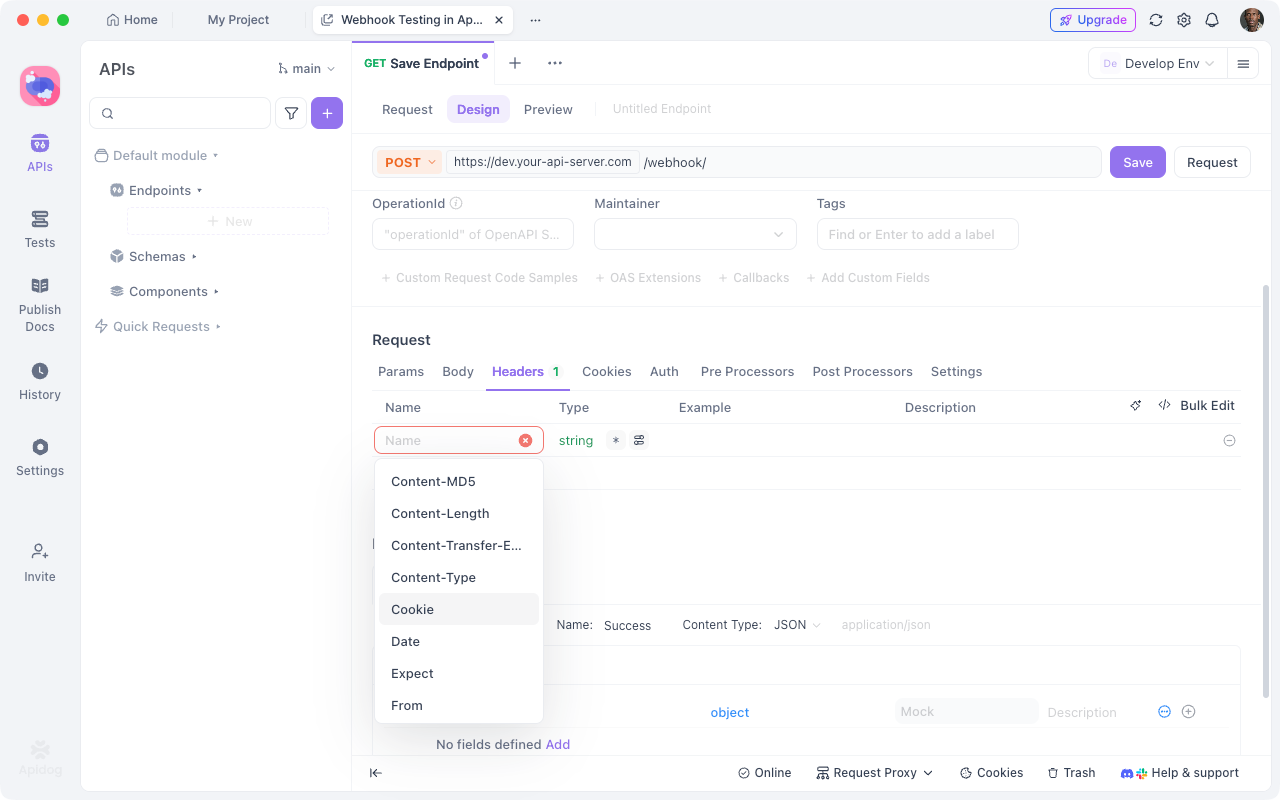Expand the Maintainer dropdown
The image size is (1280, 800).
695,234
